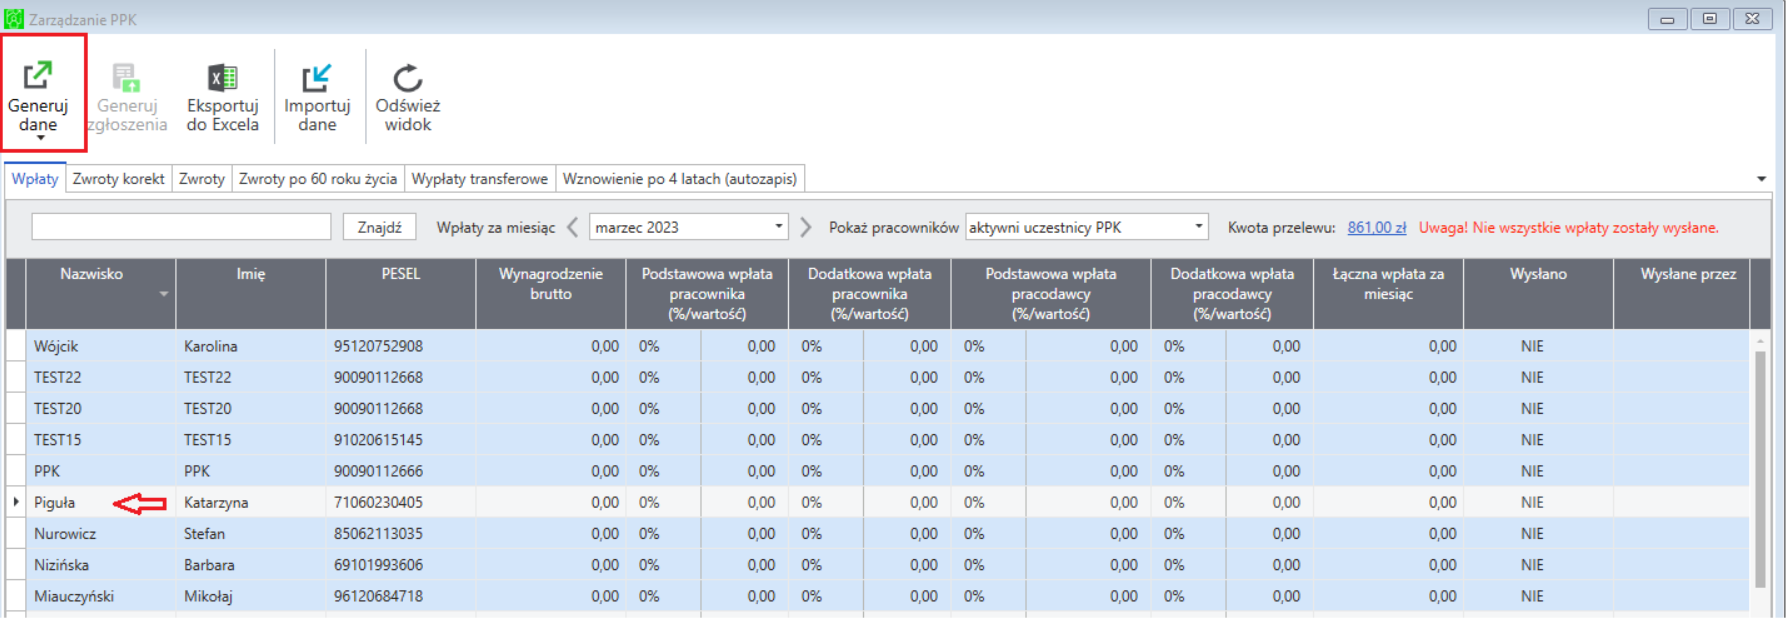Select the Piguła row indicator arrow
The image size is (1791, 620).
click(16, 502)
